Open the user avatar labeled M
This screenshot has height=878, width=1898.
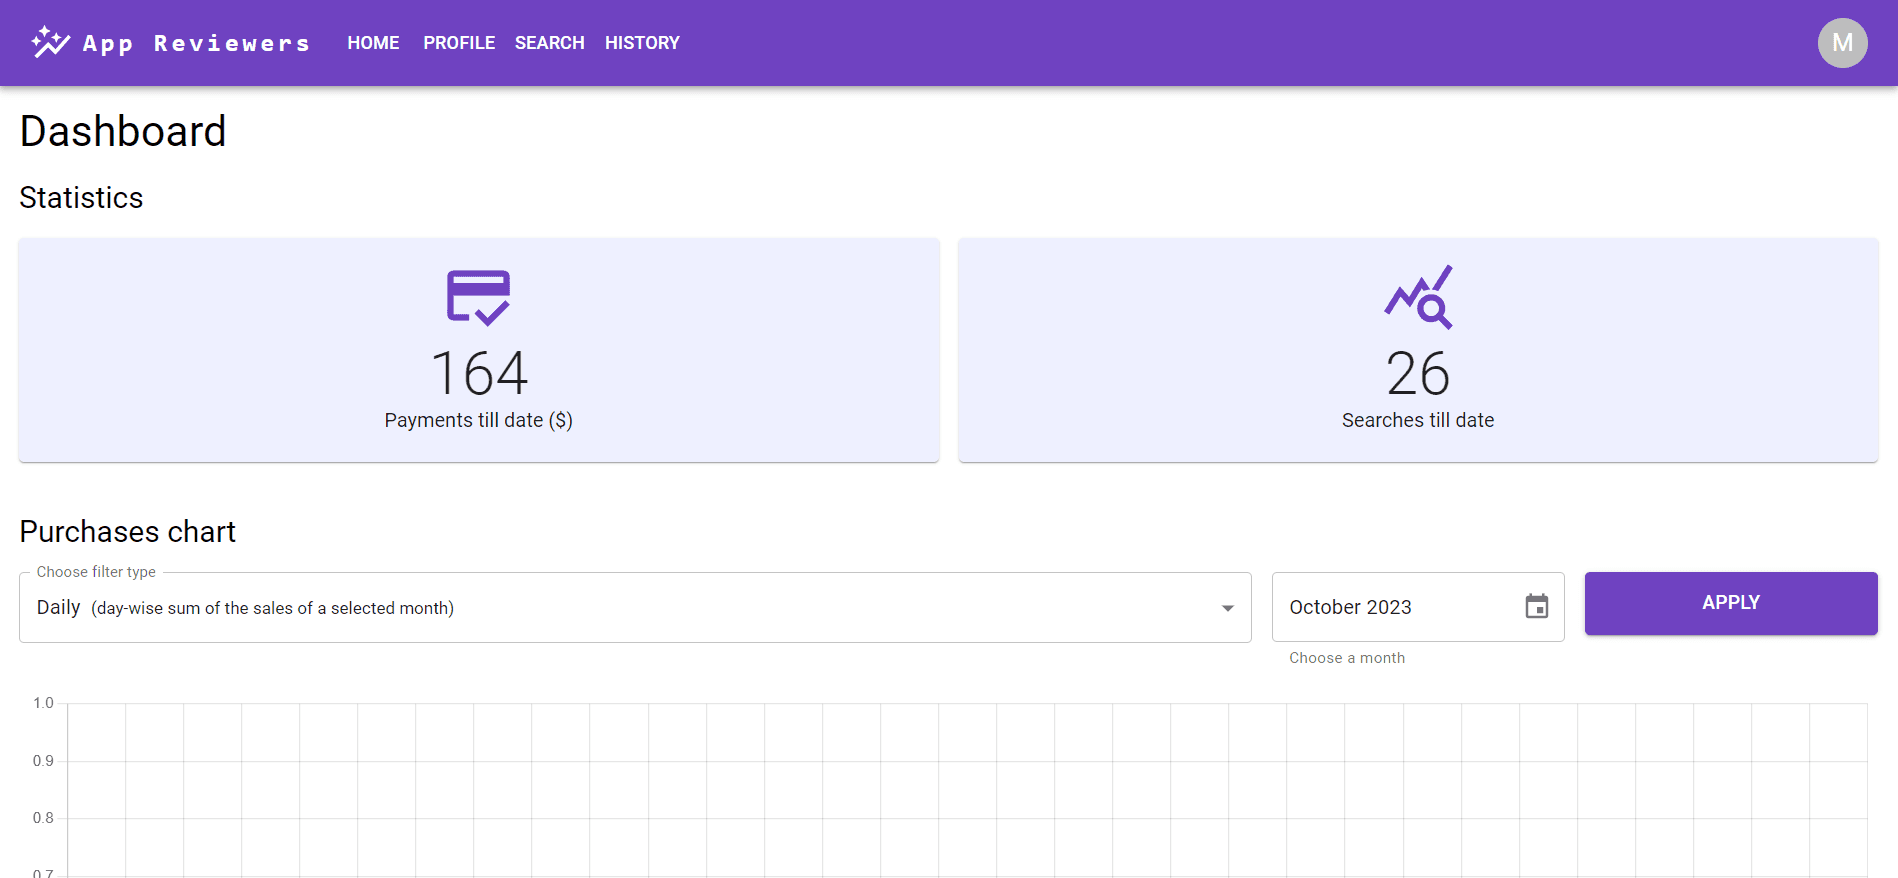pyautogui.click(x=1842, y=43)
